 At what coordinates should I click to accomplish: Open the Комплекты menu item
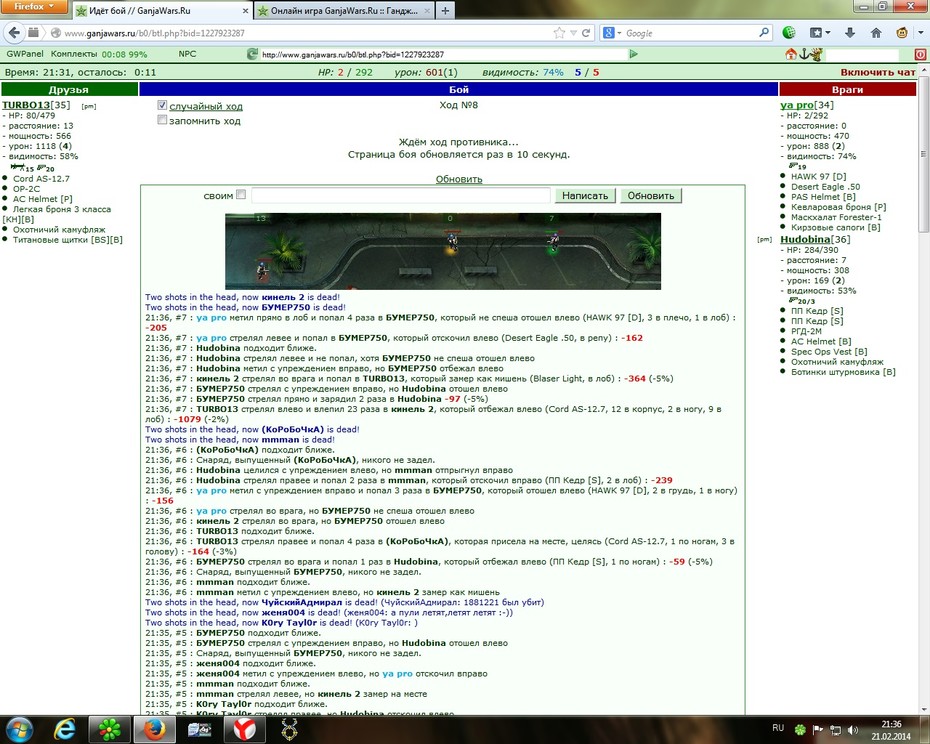[x=74, y=54]
